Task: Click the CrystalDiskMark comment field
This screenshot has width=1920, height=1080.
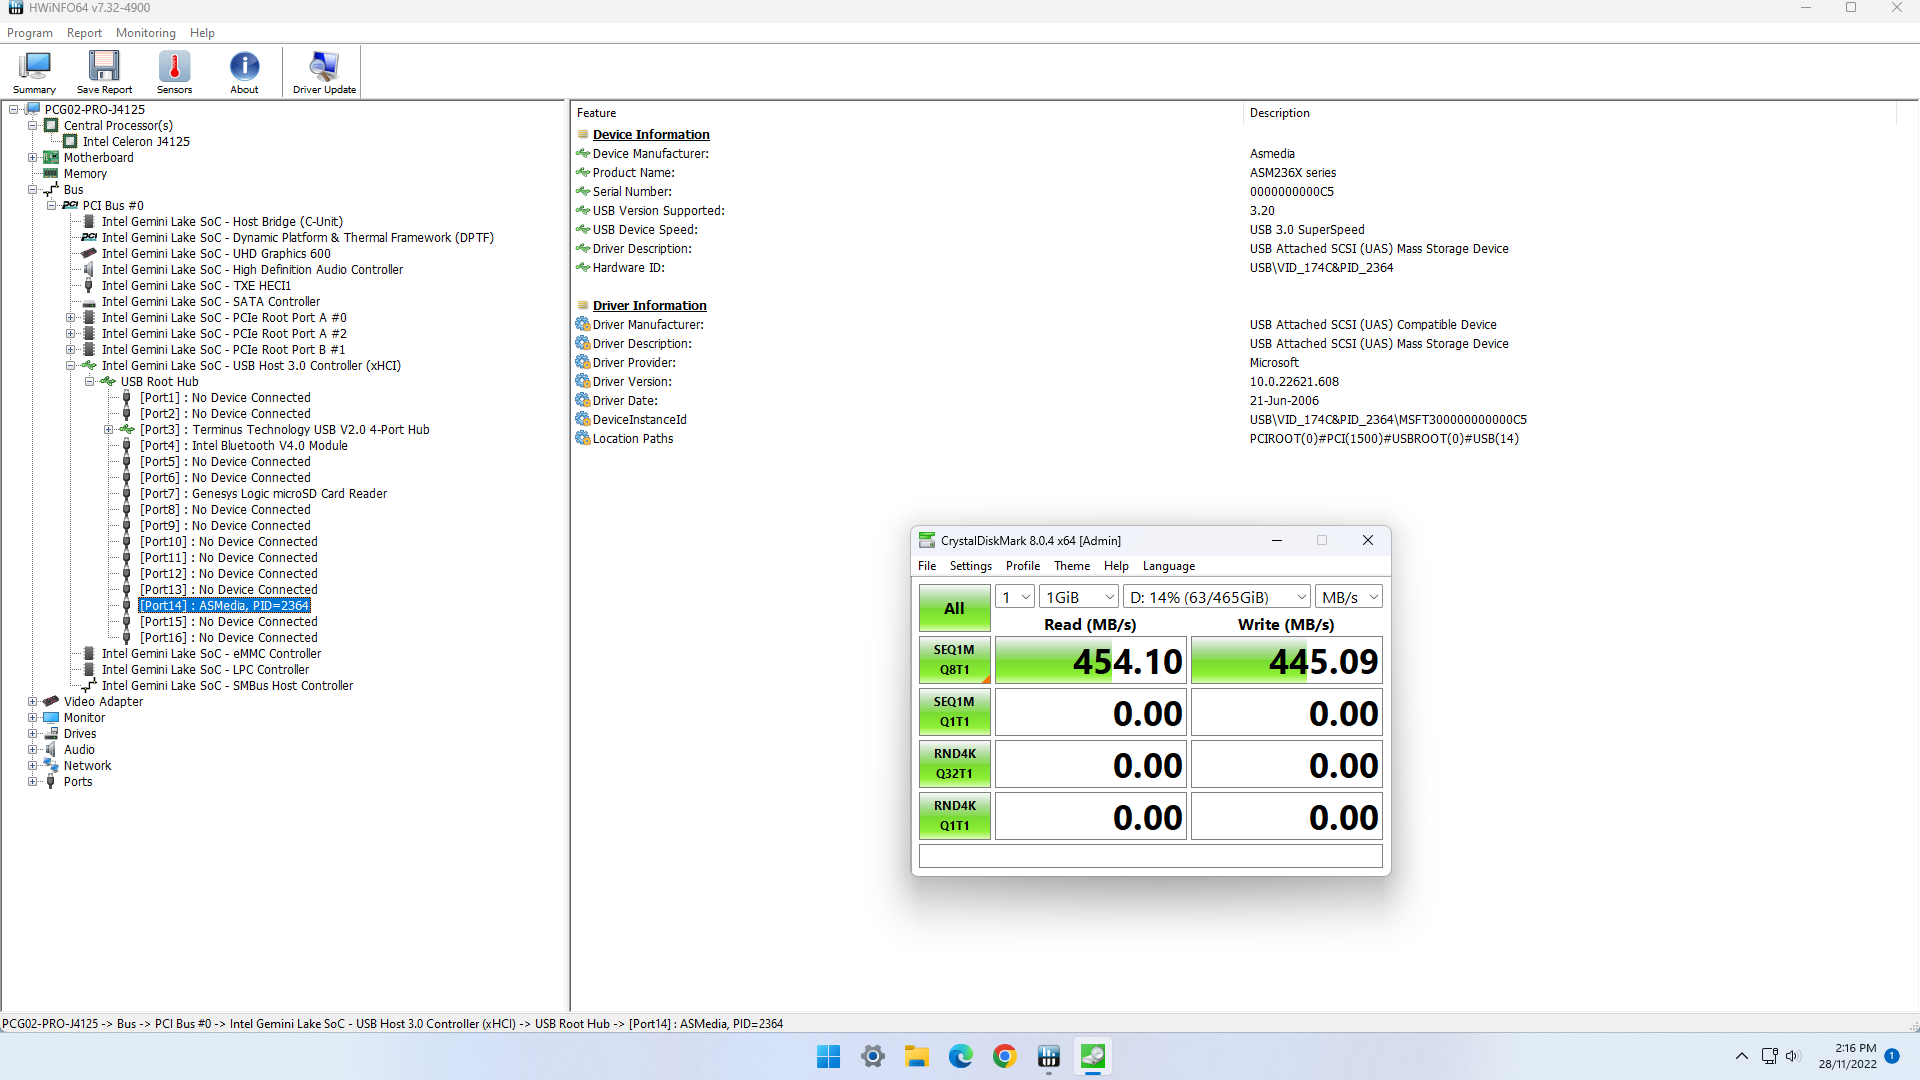Action: click(x=1150, y=856)
